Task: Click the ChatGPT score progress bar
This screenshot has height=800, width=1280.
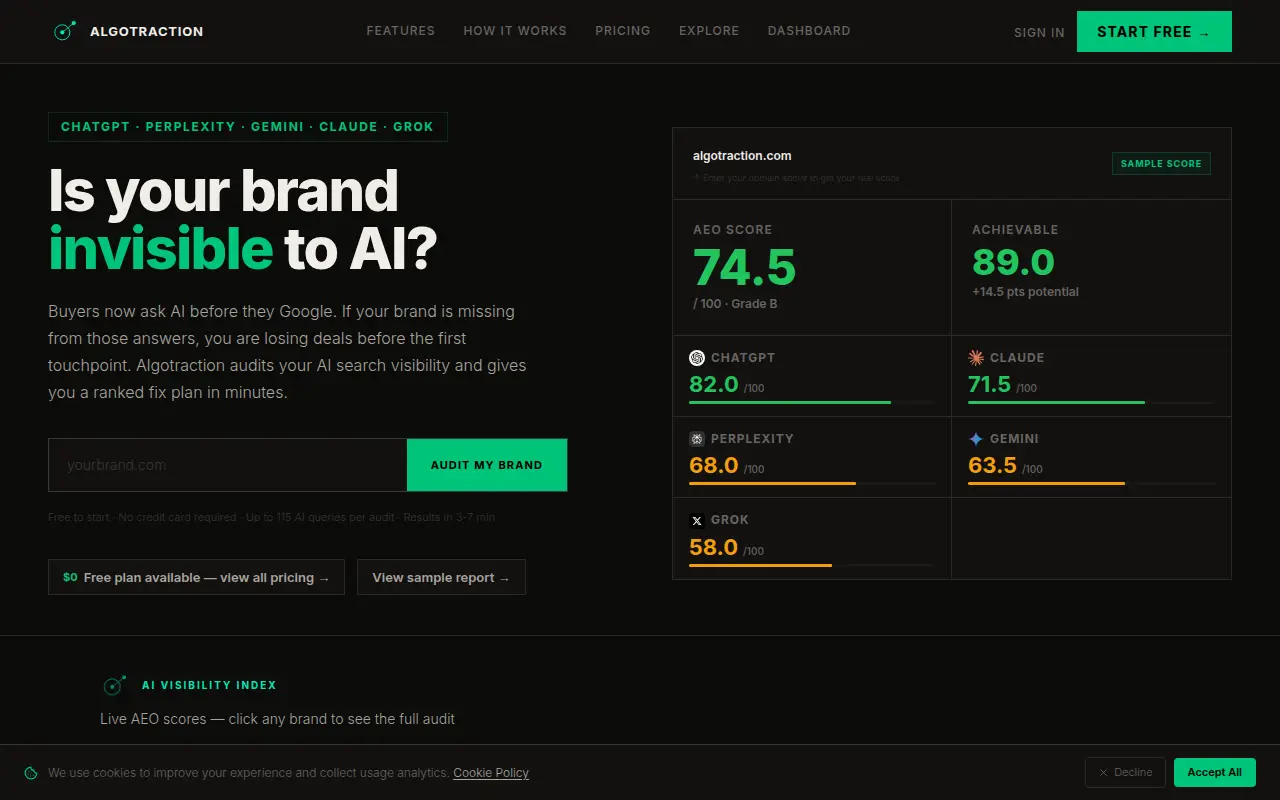Action: coord(812,402)
